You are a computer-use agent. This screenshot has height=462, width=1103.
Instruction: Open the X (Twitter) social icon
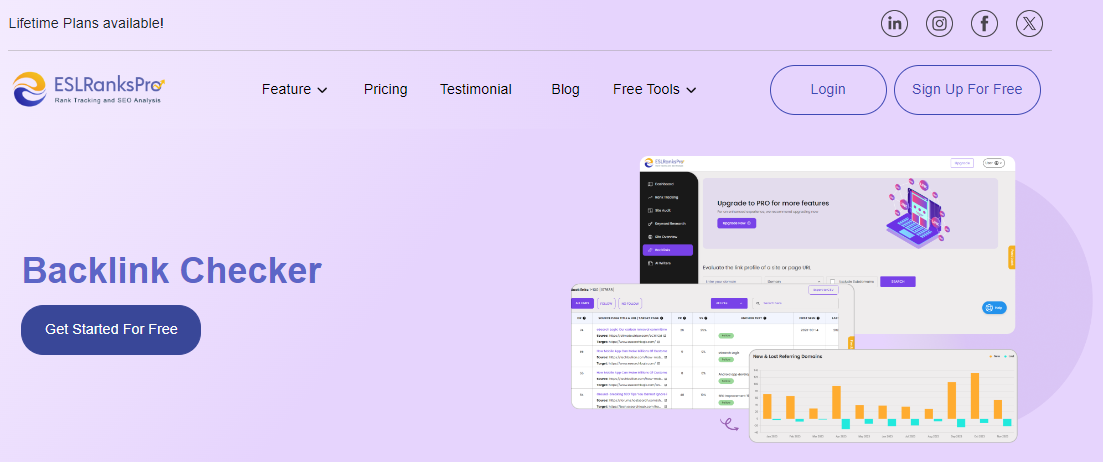click(x=1029, y=23)
